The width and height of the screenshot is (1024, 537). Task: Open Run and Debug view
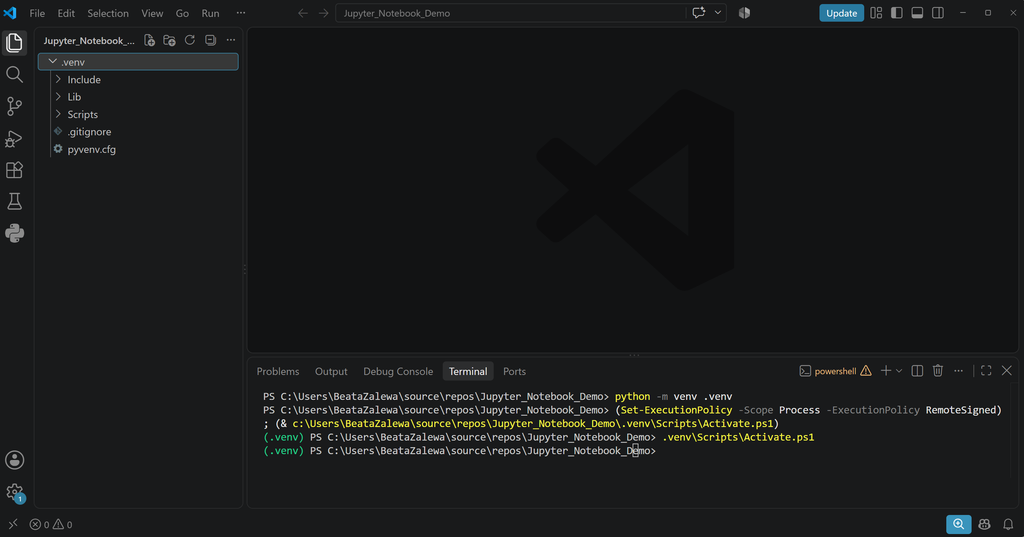click(x=14, y=138)
